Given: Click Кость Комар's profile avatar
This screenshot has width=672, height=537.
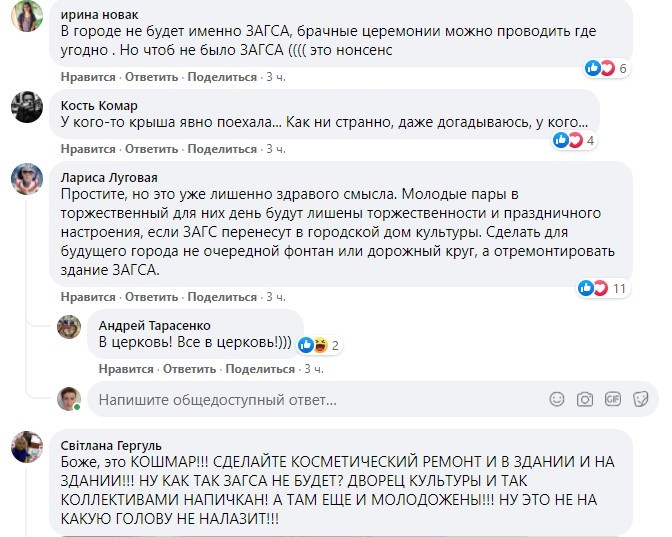Looking at the screenshot, I should (26, 106).
